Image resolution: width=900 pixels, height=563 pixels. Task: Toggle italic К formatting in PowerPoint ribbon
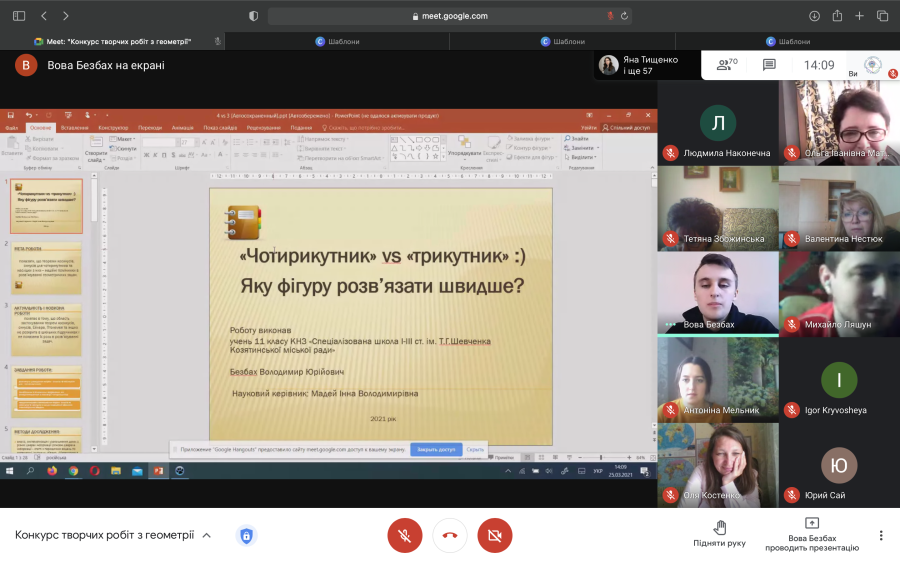tap(156, 155)
